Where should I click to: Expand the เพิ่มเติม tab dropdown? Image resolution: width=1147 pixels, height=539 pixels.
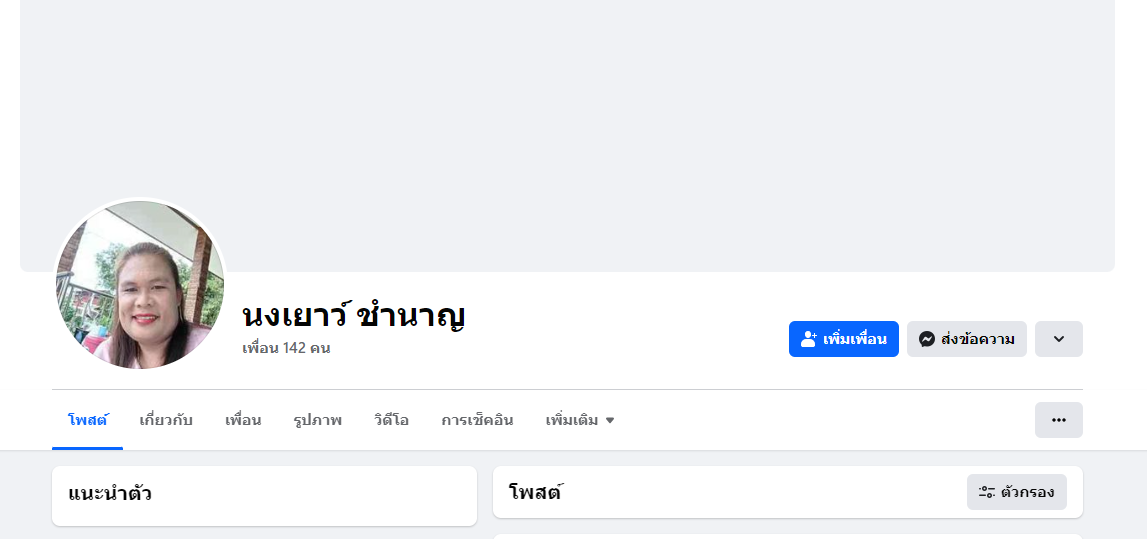[580, 420]
